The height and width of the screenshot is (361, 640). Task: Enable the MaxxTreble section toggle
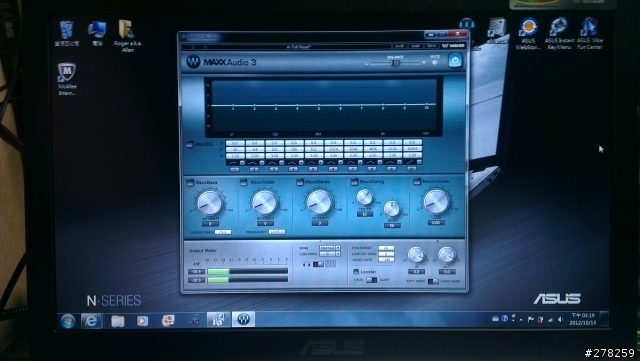pos(244,182)
